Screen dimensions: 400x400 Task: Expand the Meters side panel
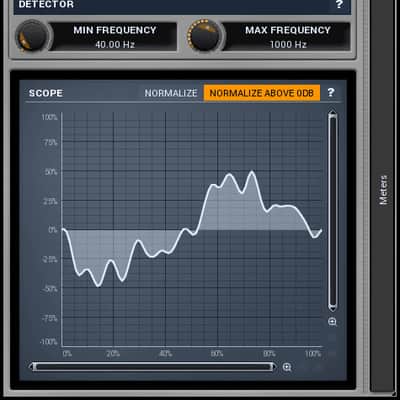[x=383, y=190]
